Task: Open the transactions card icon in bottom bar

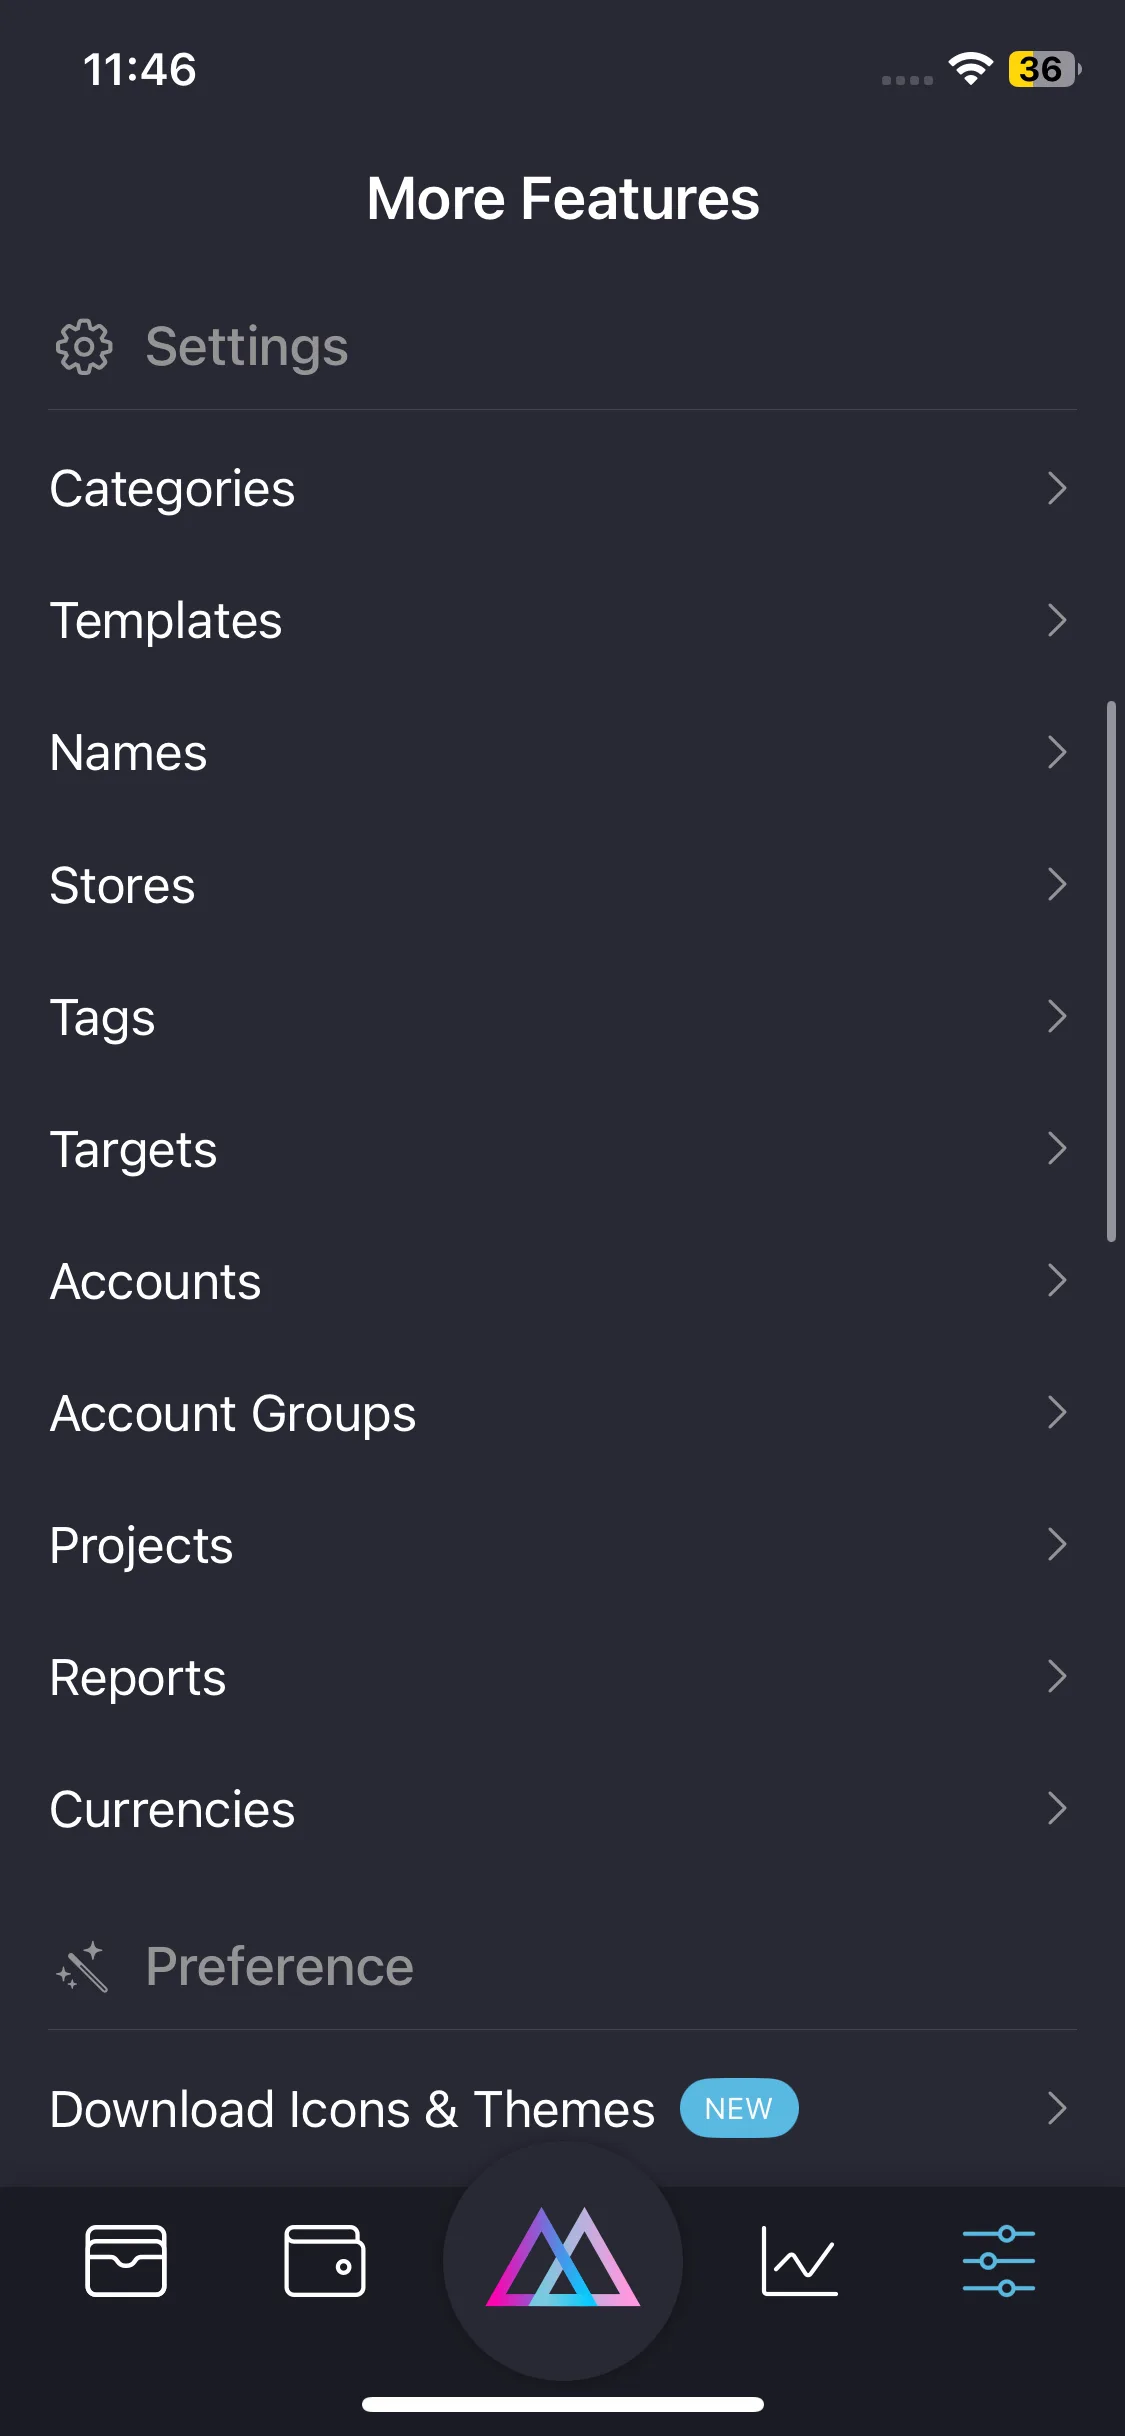Action: (126, 2260)
